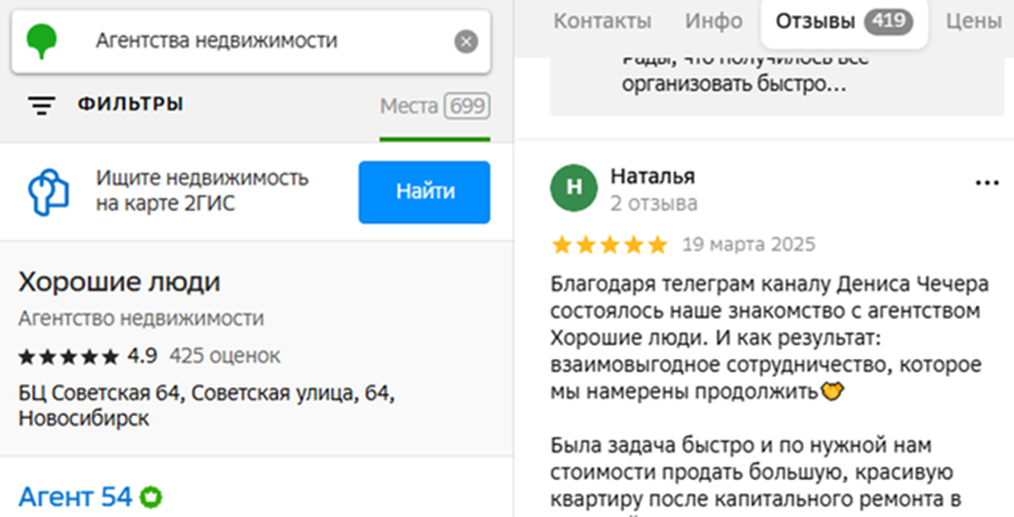The image size is (1014, 517).
Task: Click the blue Найти button
Action: [x=424, y=192]
